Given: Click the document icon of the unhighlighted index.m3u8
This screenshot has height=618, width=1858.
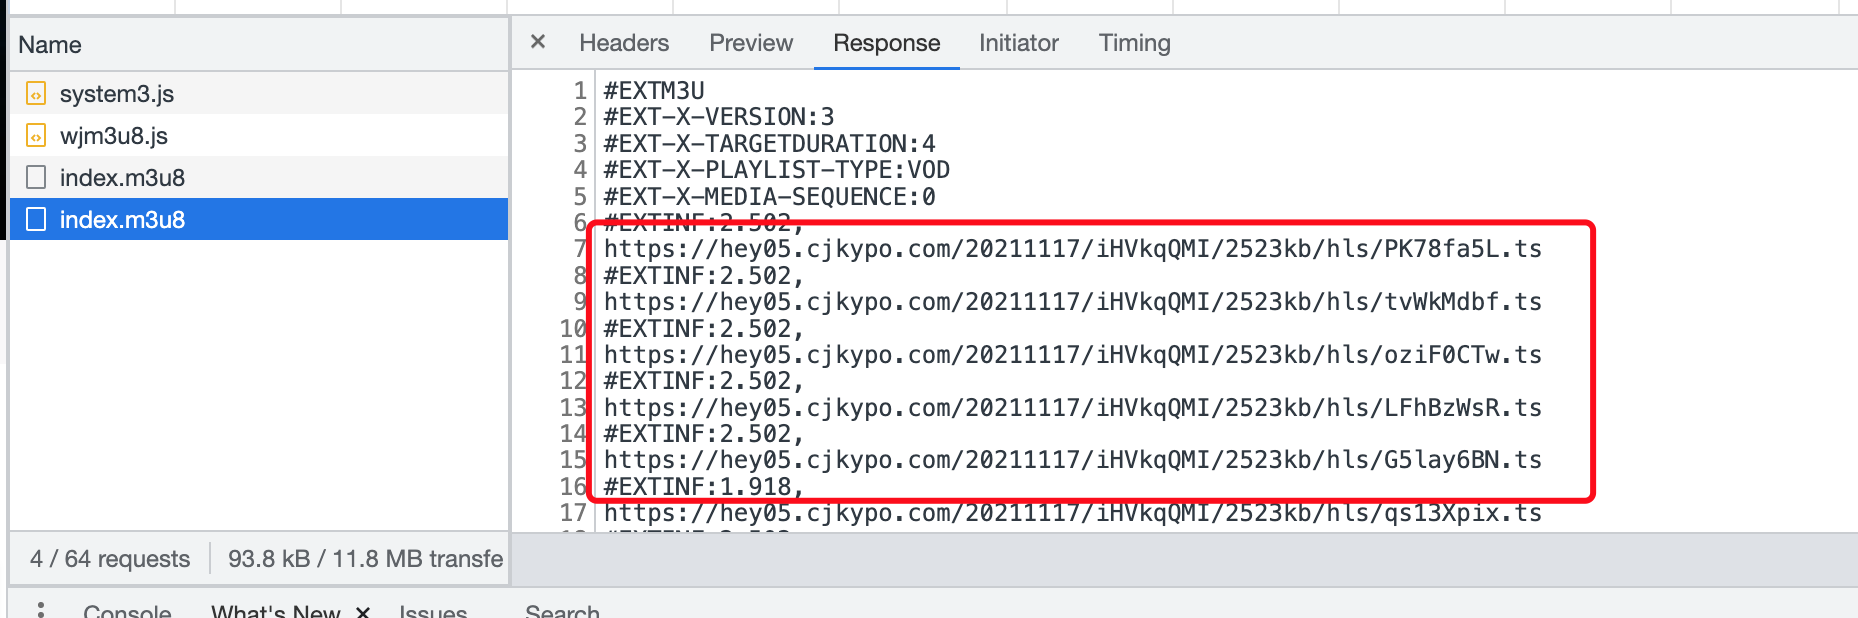Looking at the screenshot, I should coord(36,178).
